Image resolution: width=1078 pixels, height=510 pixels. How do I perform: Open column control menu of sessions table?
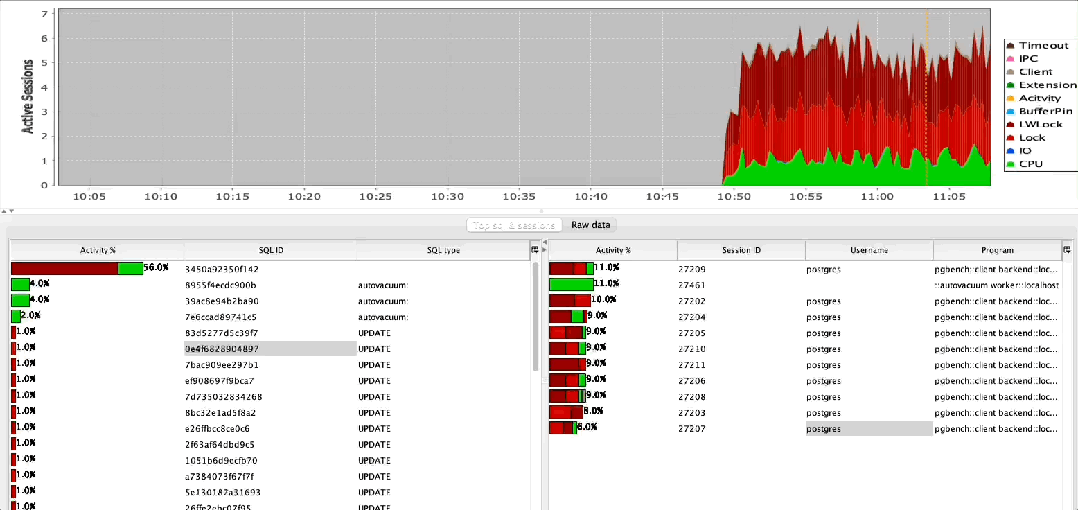(x=1066, y=250)
